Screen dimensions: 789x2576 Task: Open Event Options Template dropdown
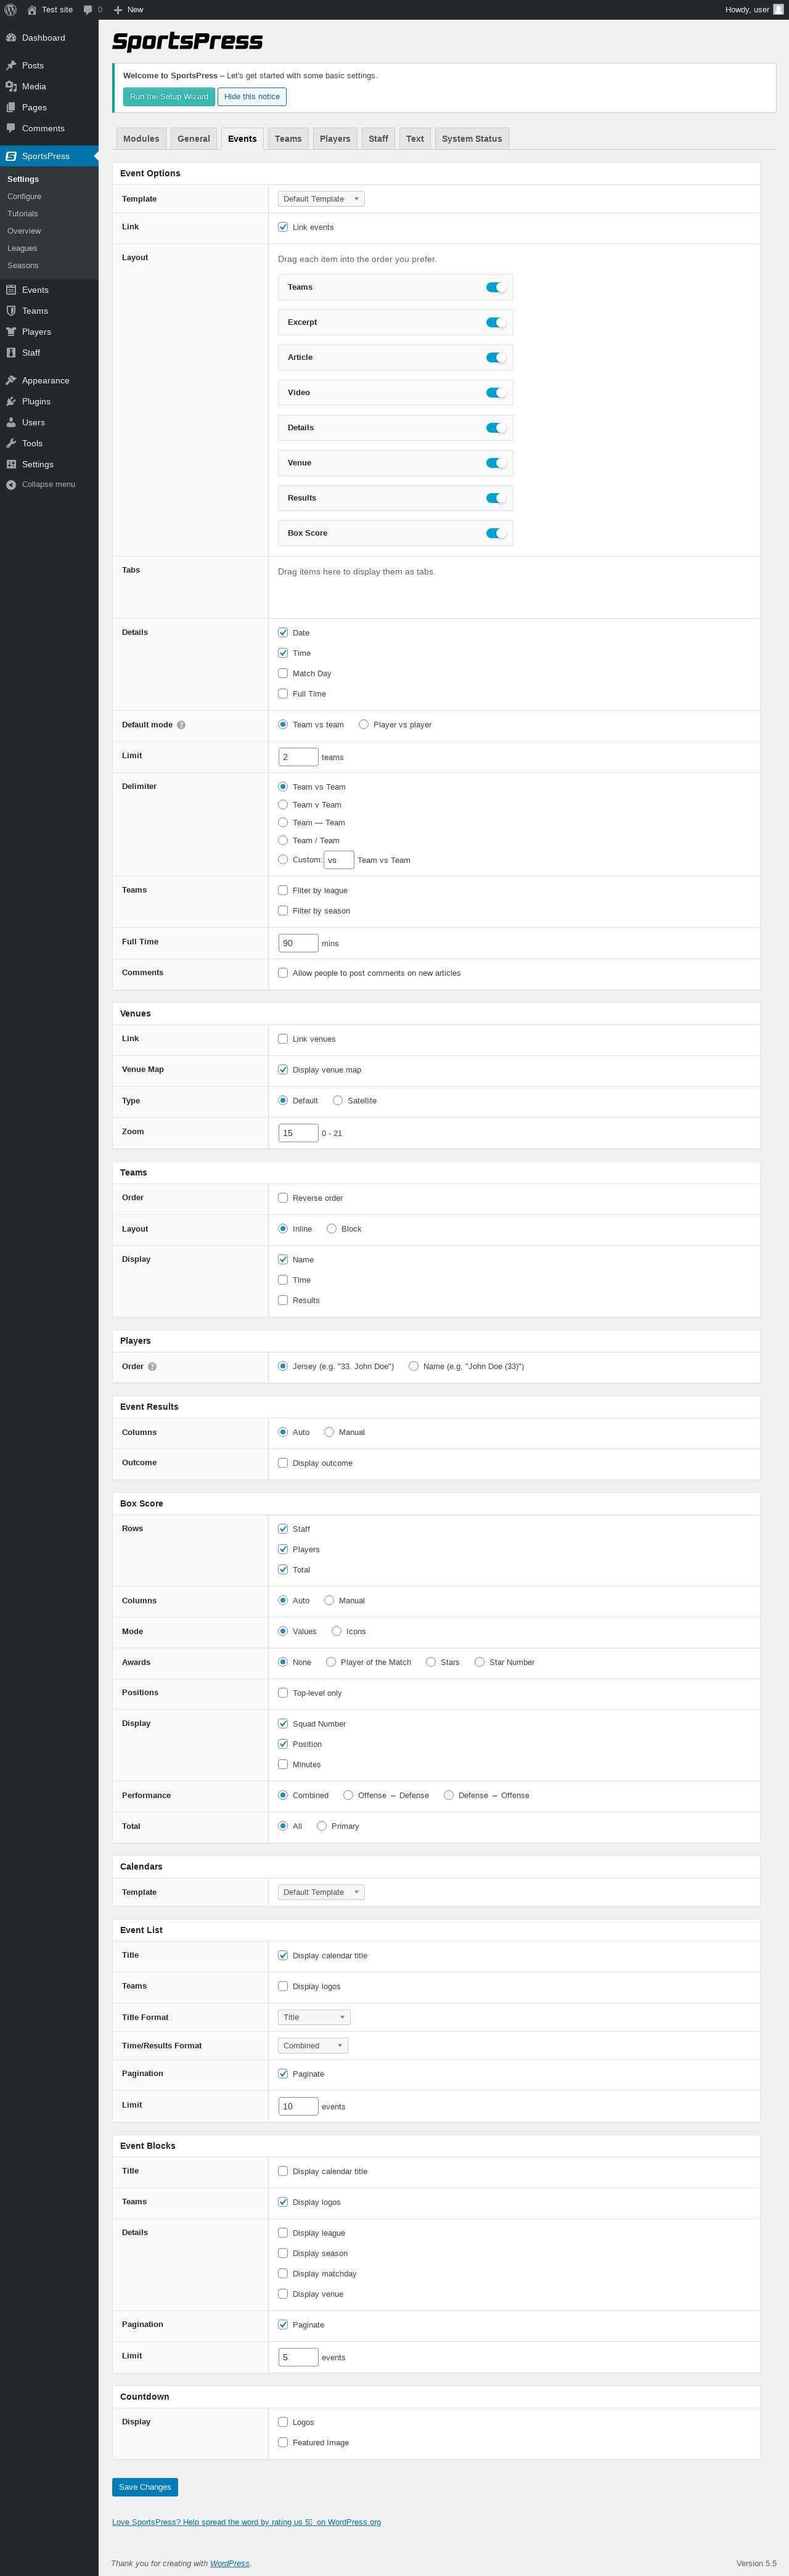(x=321, y=199)
